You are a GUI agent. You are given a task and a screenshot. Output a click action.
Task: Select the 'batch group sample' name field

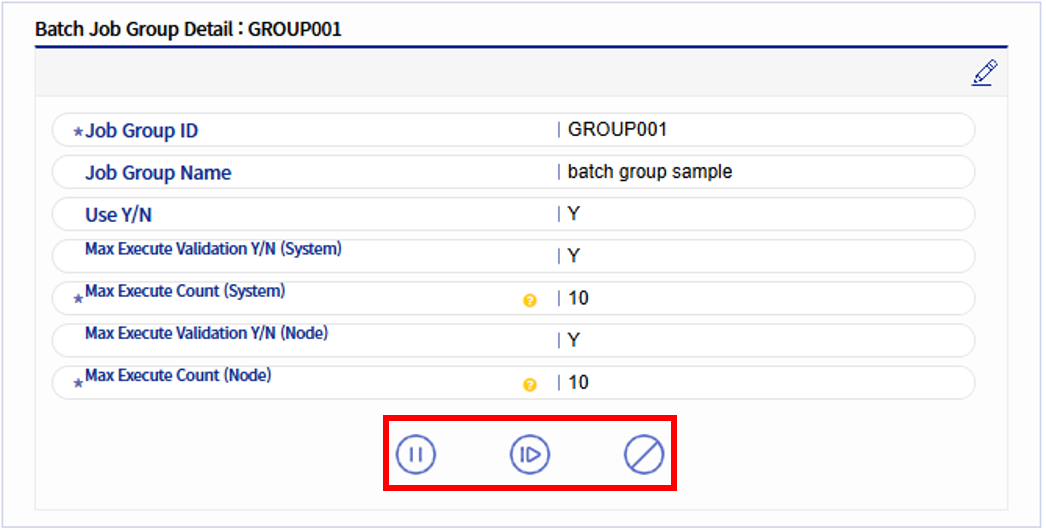pyautogui.click(x=649, y=172)
